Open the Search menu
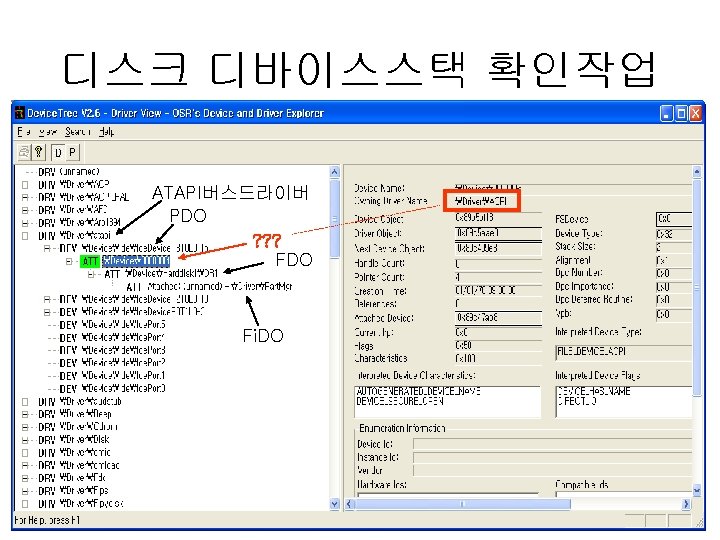 77,132
